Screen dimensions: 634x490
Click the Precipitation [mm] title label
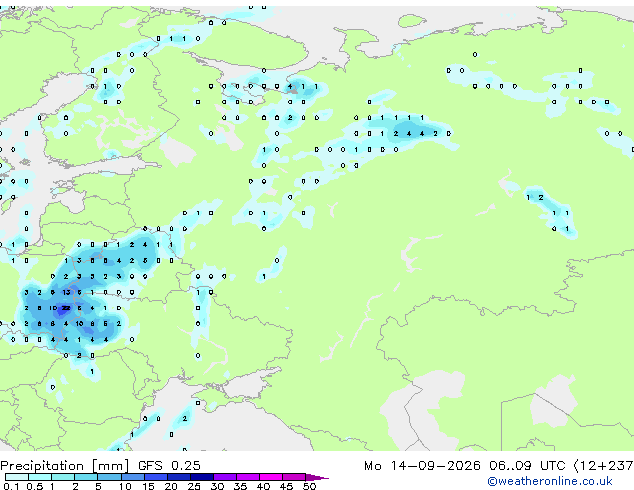click(x=65, y=466)
